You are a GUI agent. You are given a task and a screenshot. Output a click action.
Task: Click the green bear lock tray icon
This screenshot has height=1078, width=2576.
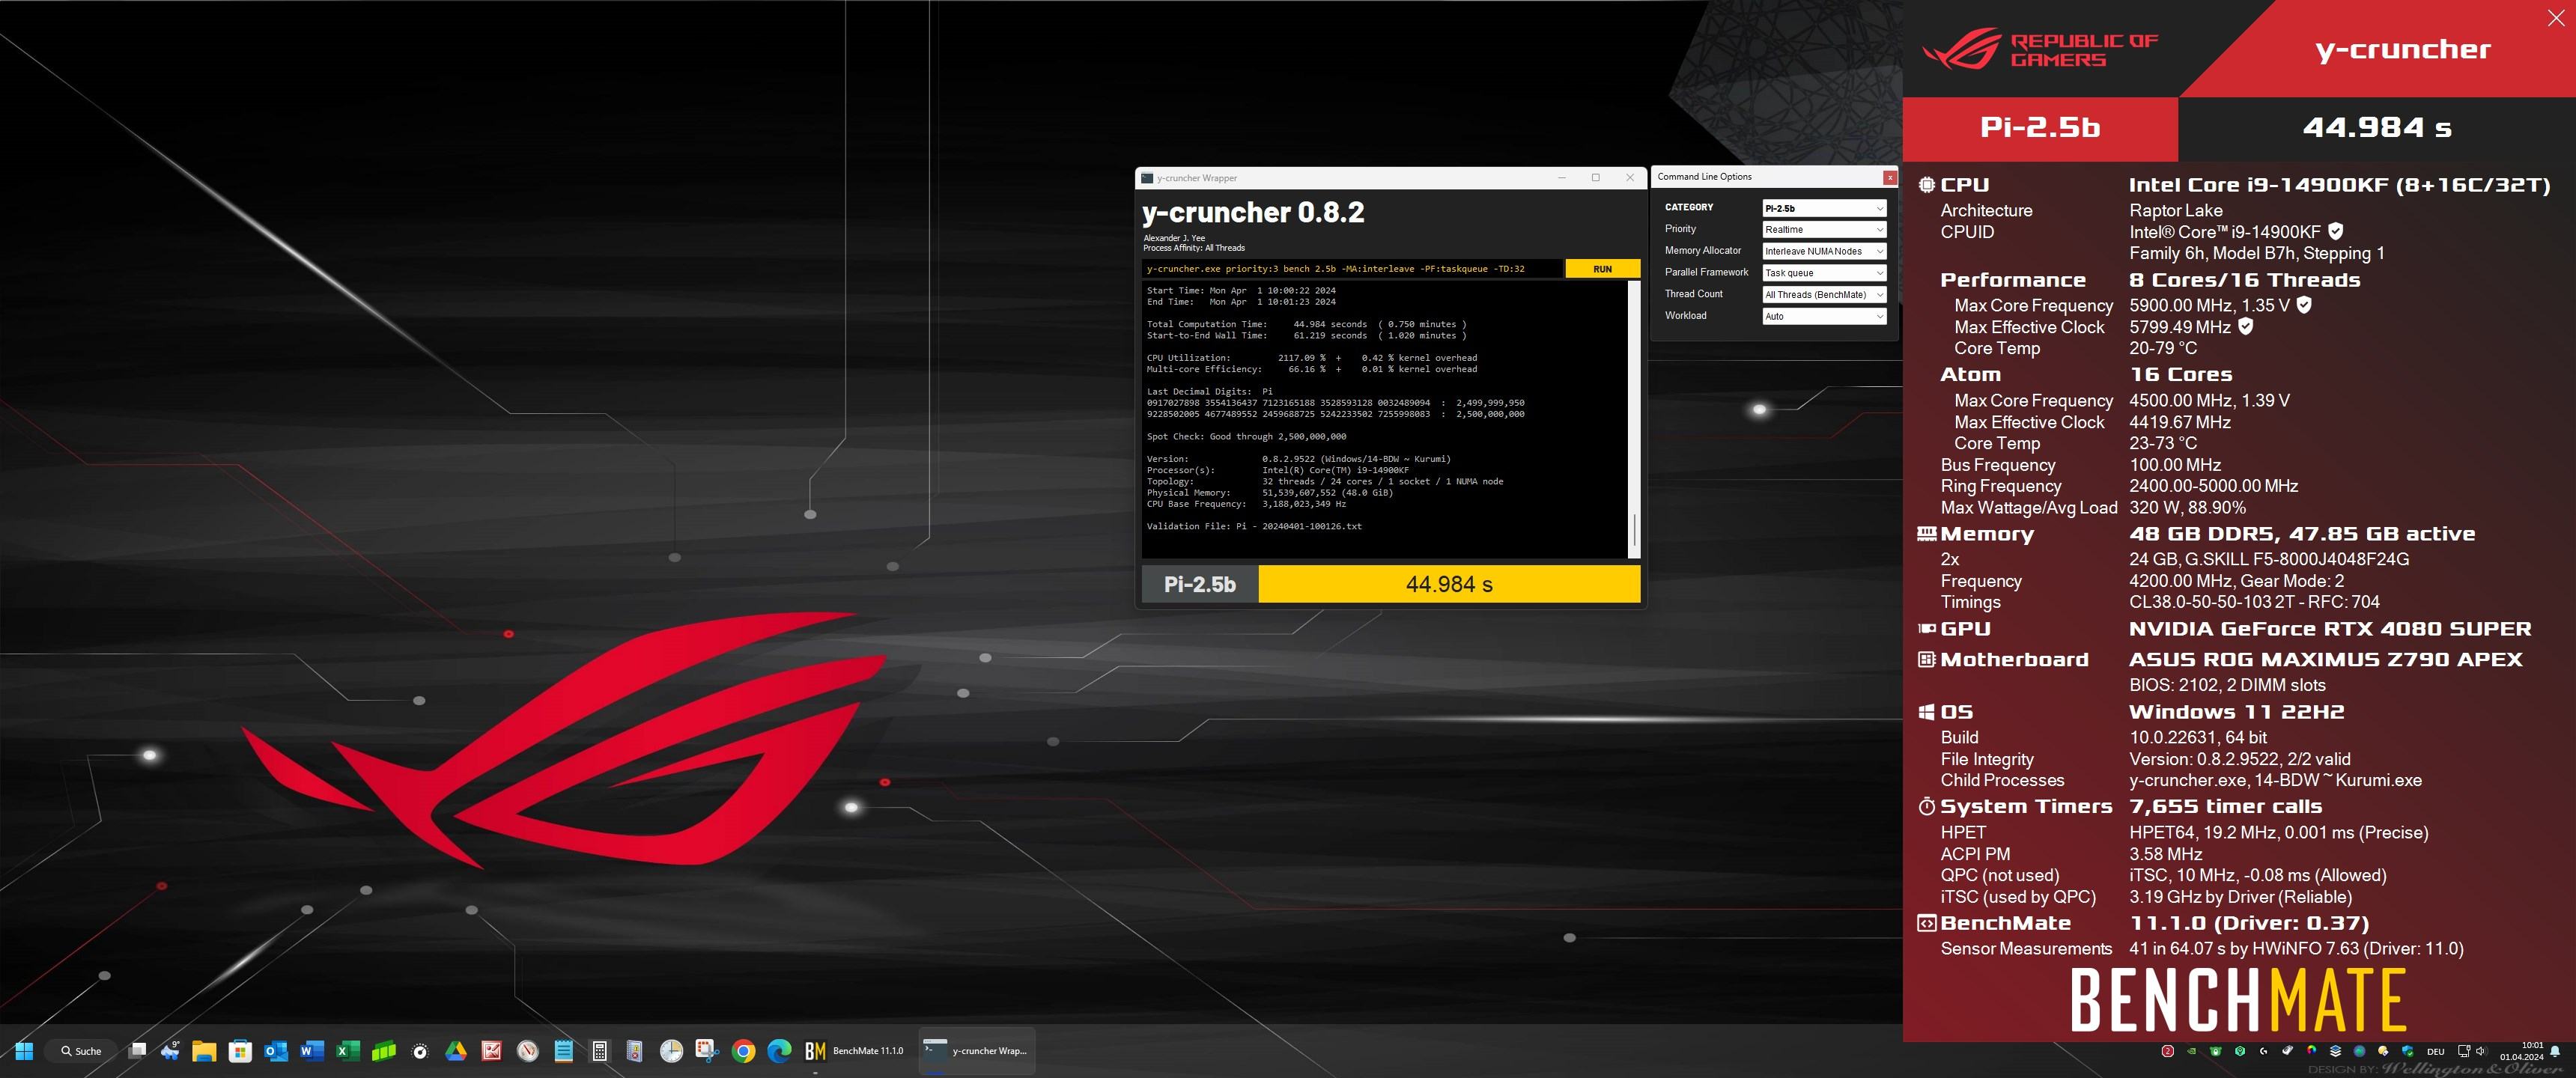(2216, 1051)
